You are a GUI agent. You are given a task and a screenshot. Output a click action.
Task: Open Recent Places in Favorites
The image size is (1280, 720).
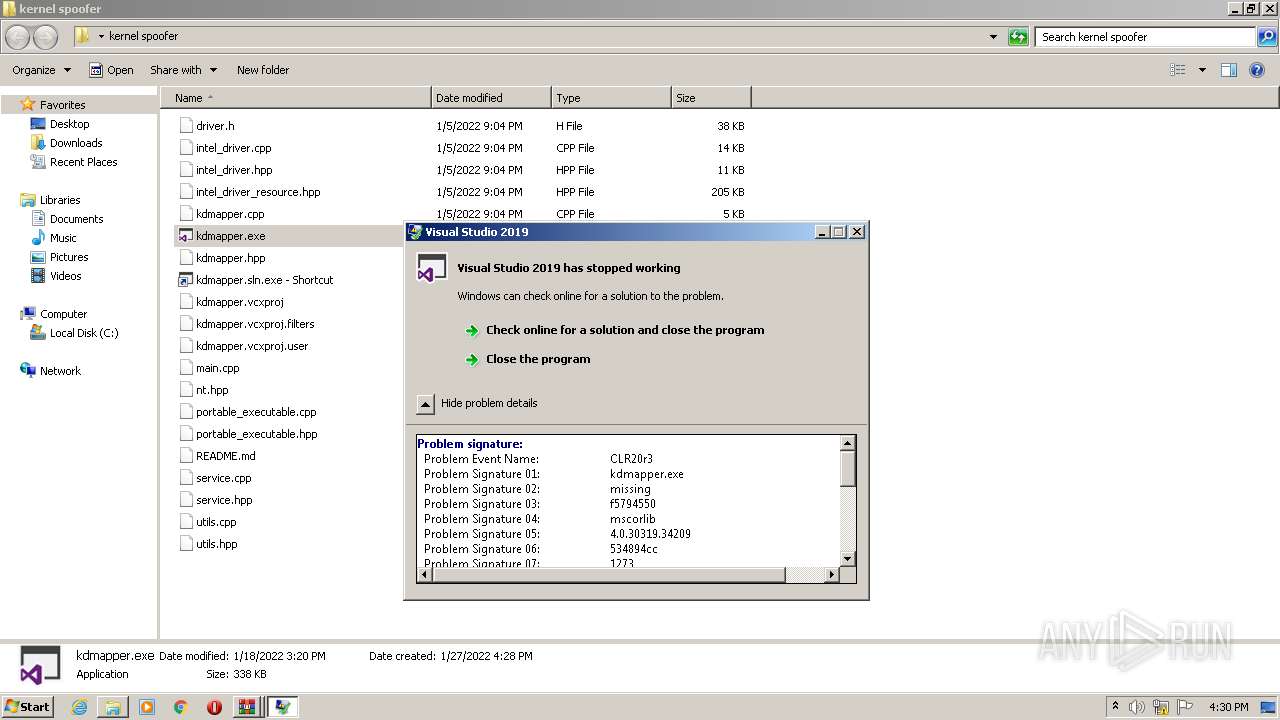(x=83, y=162)
